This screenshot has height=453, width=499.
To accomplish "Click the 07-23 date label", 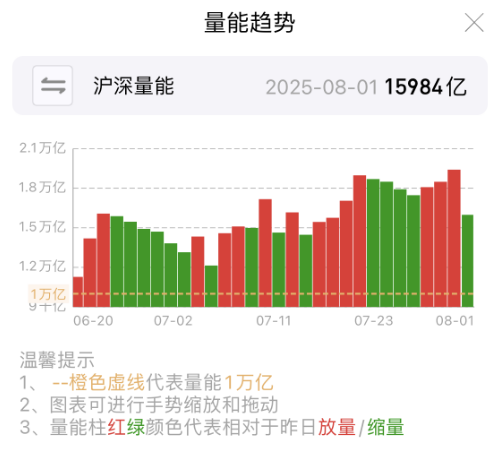I will [x=374, y=321].
